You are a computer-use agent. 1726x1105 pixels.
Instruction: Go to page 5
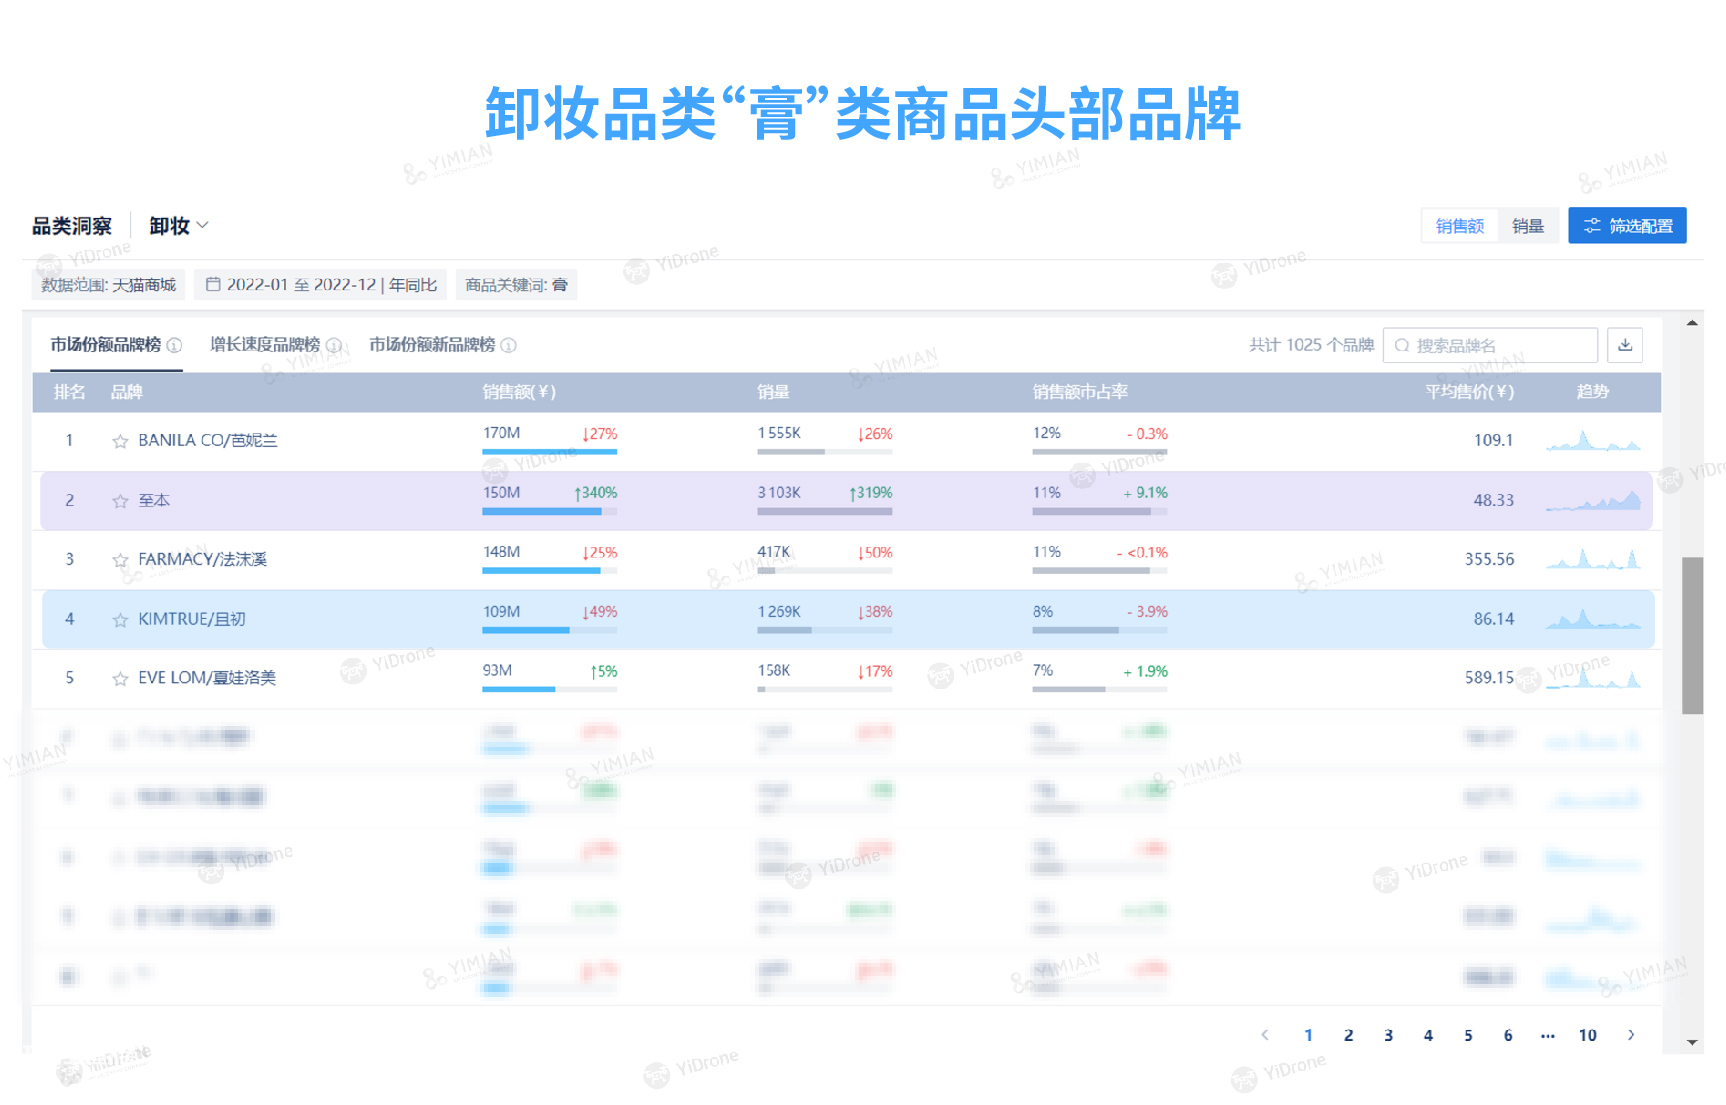(x=1468, y=1035)
